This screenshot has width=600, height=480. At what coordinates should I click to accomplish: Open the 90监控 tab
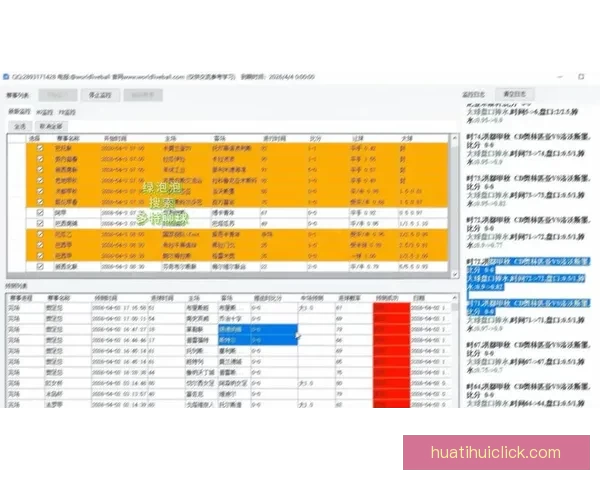(45, 113)
